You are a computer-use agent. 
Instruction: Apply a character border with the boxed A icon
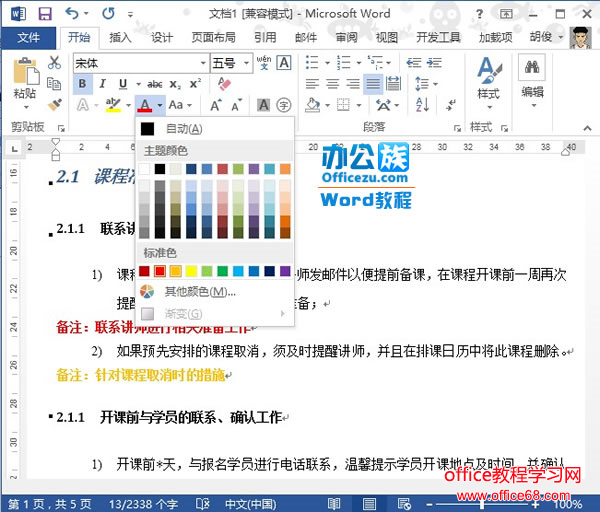(284, 62)
